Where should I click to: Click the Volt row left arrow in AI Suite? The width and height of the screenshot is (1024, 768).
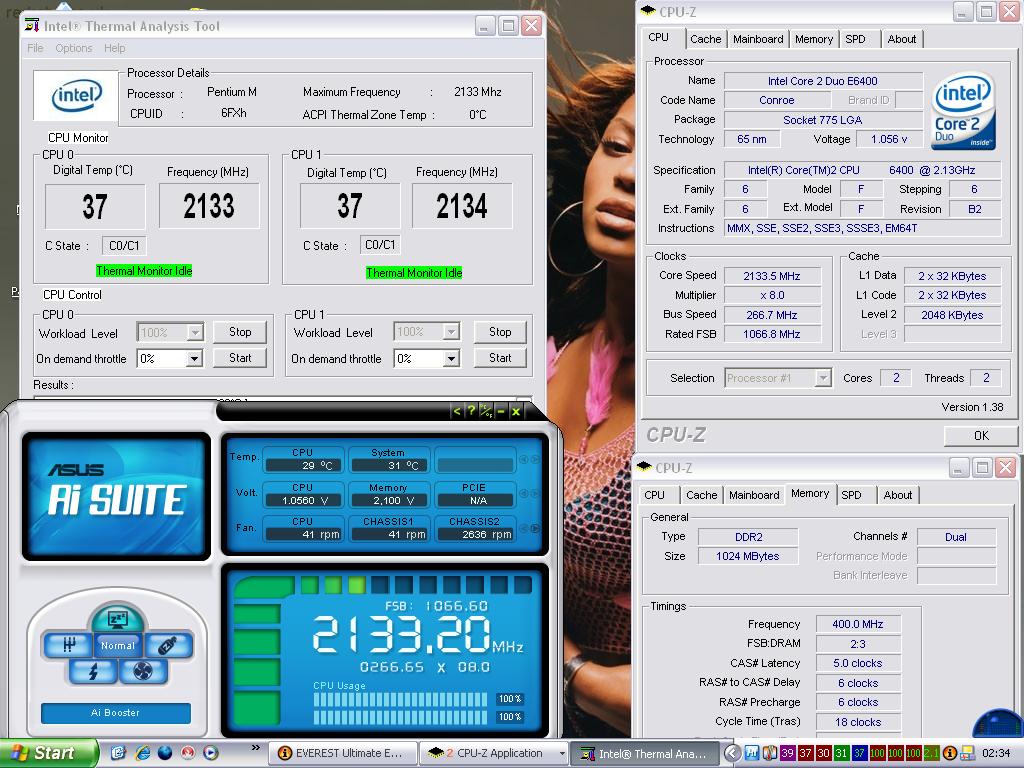[x=524, y=494]
